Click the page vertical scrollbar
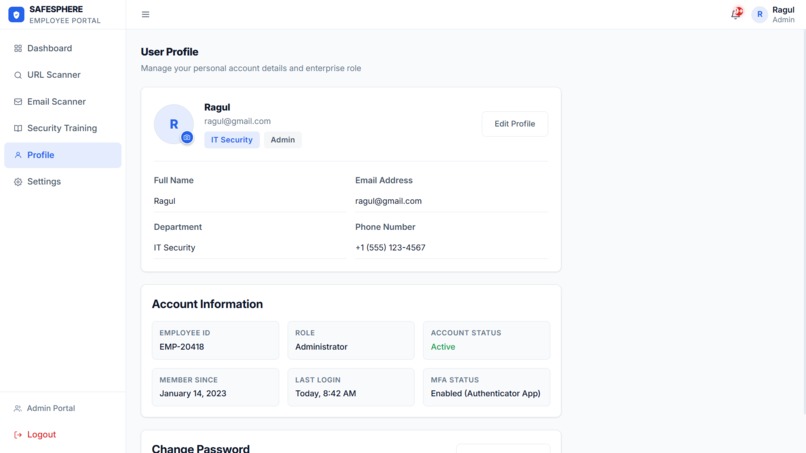806x453 pixels. click(804, 221)
